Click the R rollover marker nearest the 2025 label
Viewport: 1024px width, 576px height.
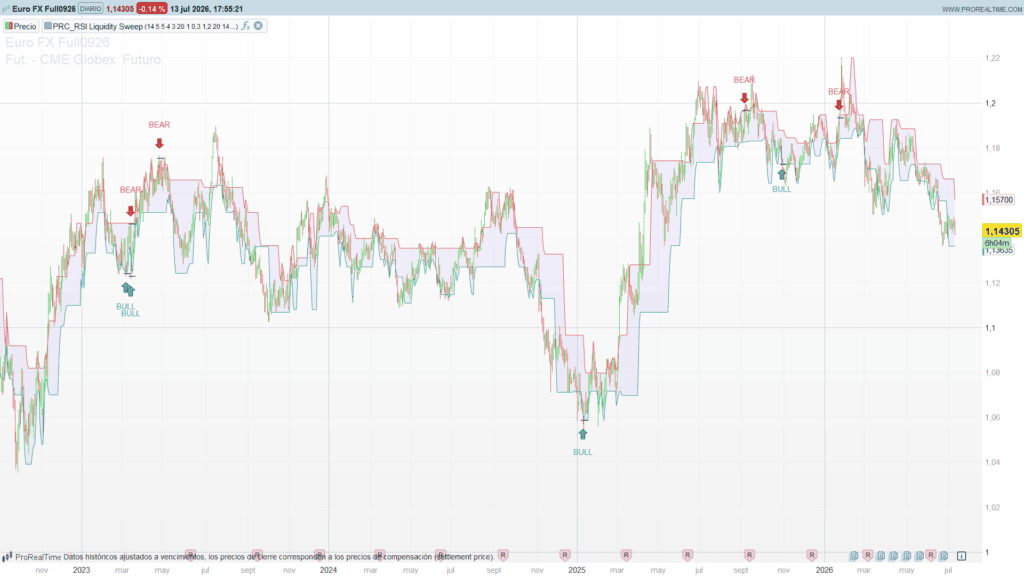(x=565, y=555)
